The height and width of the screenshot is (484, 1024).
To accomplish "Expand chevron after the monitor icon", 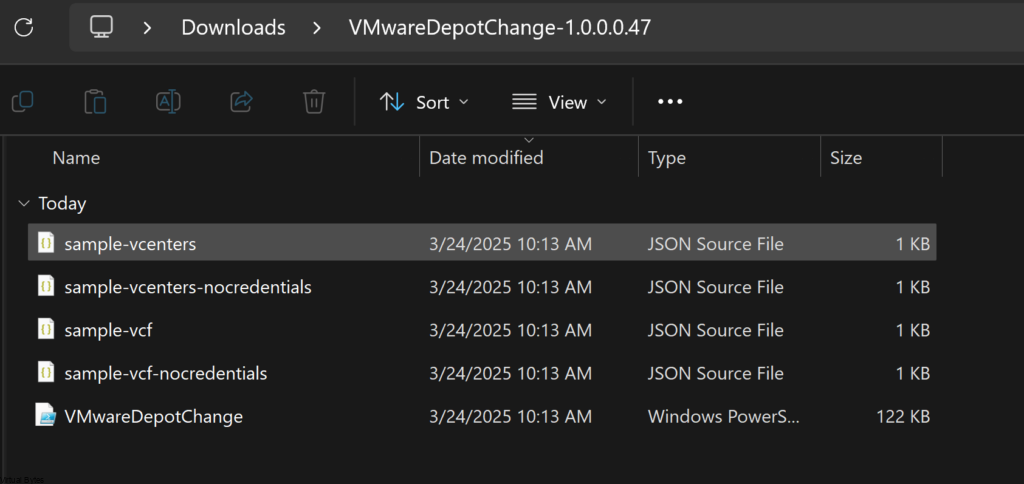I will click(147, 27).
